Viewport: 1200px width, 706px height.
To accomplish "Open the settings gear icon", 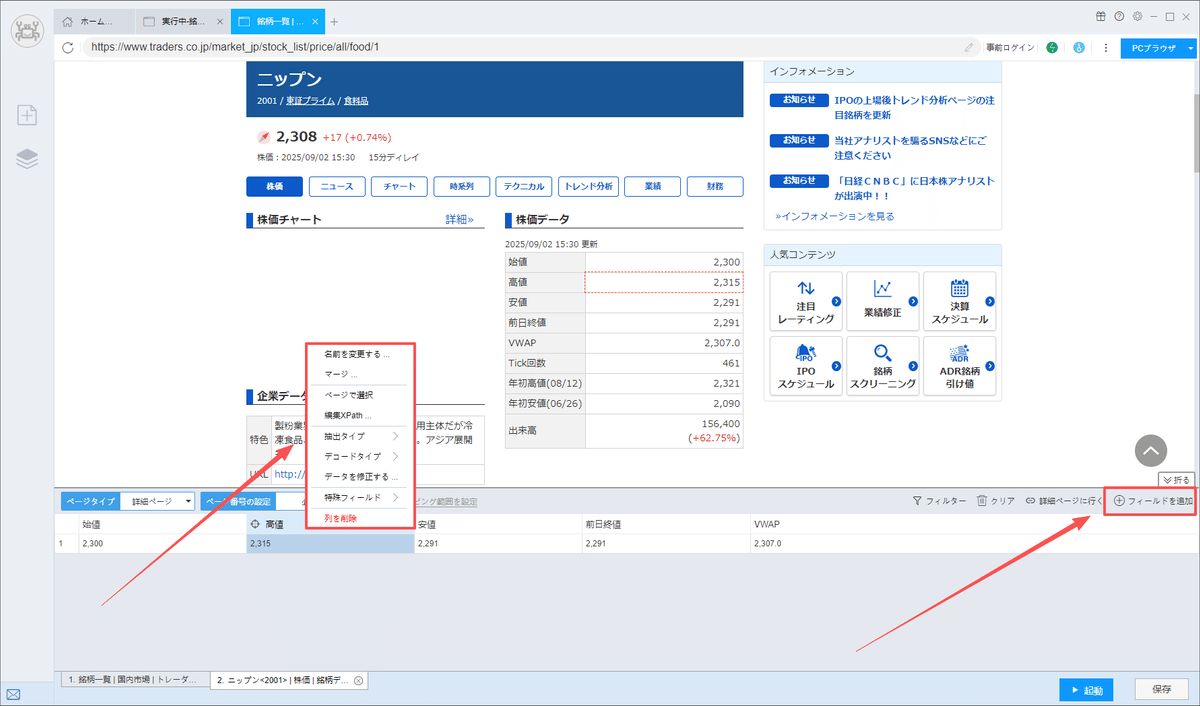I will (x=1135, y=16).
